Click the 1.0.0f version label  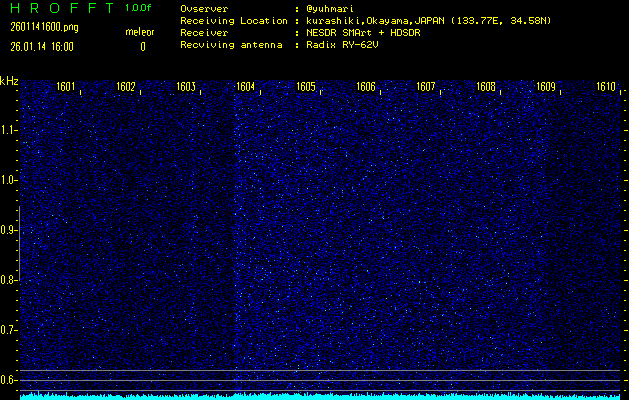(x=139, y=8)
